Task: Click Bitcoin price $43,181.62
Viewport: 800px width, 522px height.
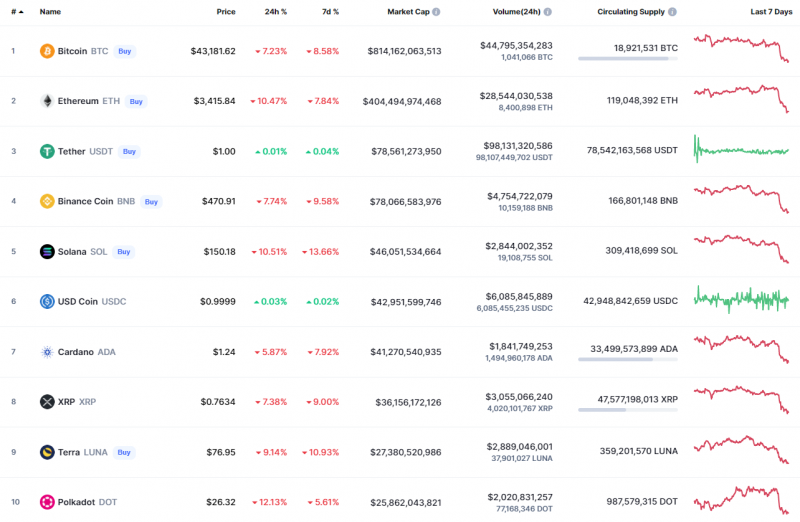Action: 213,51
